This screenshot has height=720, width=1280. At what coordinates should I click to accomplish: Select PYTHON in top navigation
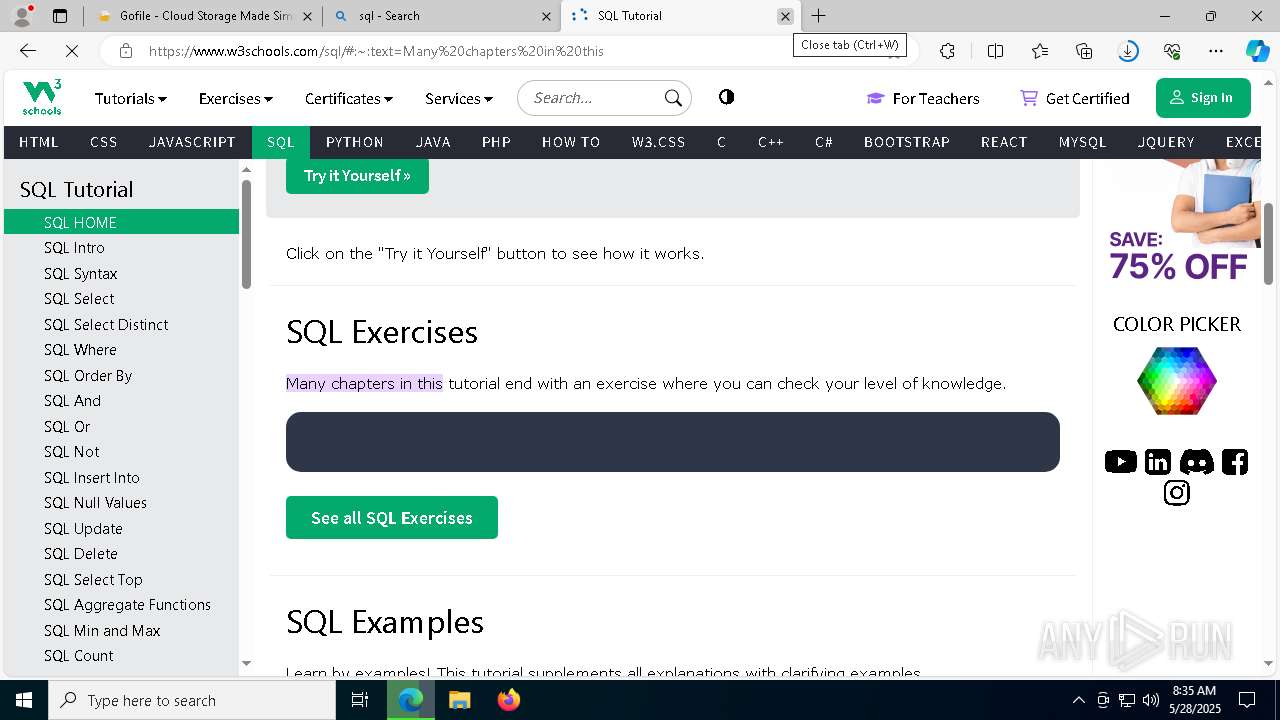point(355,142)
